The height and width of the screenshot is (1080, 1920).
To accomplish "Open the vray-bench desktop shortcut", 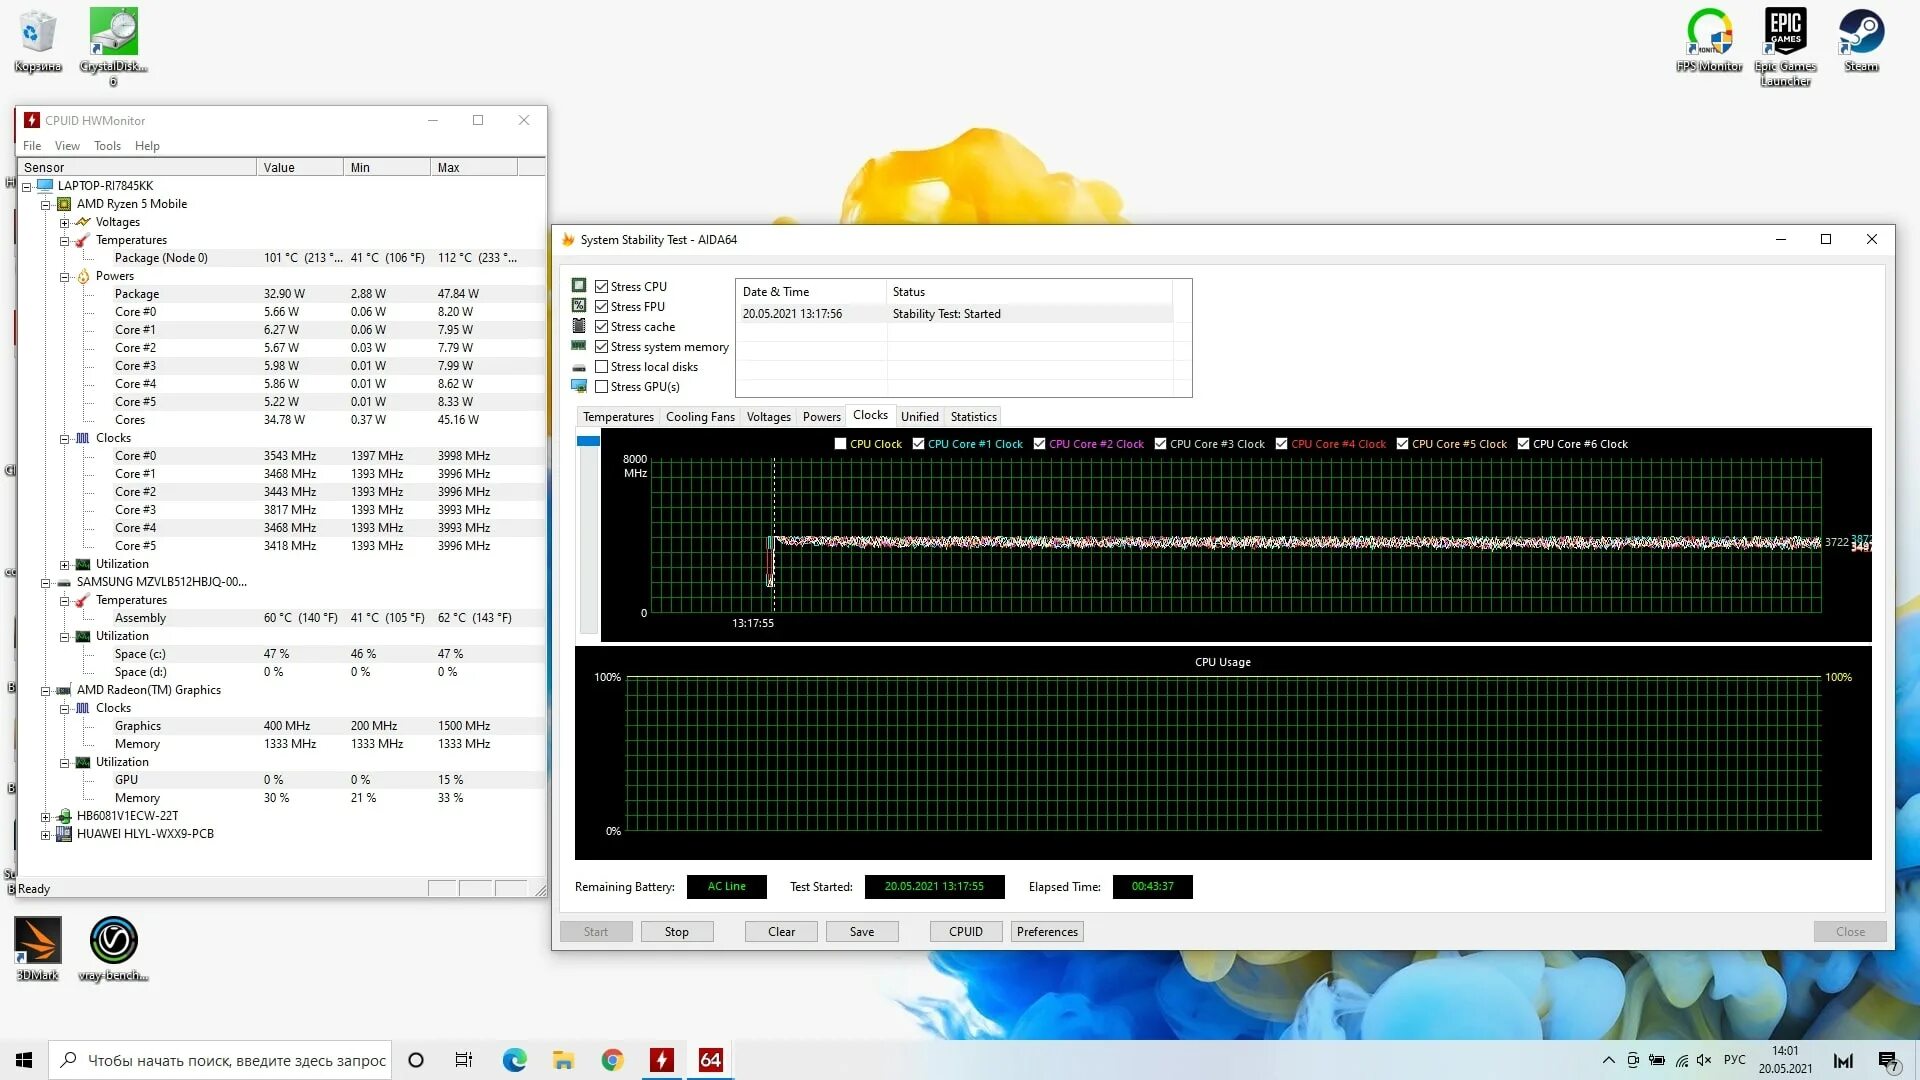I will (113, 948).
